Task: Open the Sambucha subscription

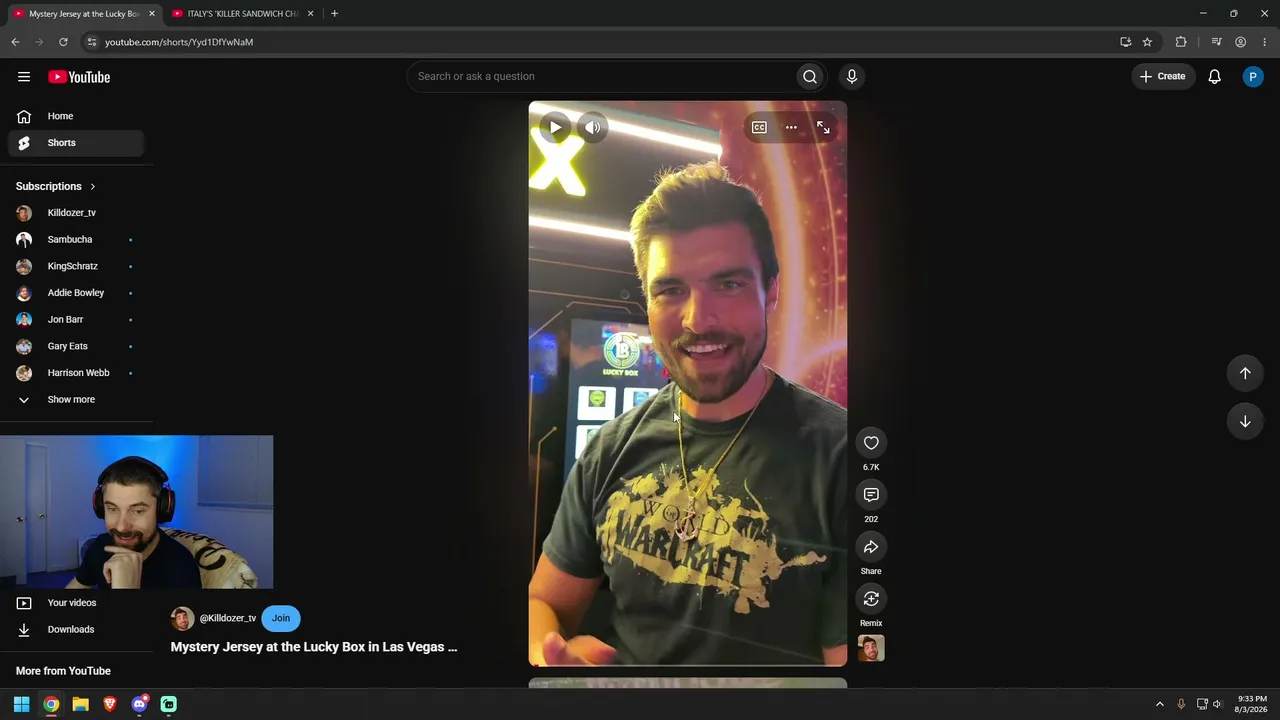Action: click(76, 240)
